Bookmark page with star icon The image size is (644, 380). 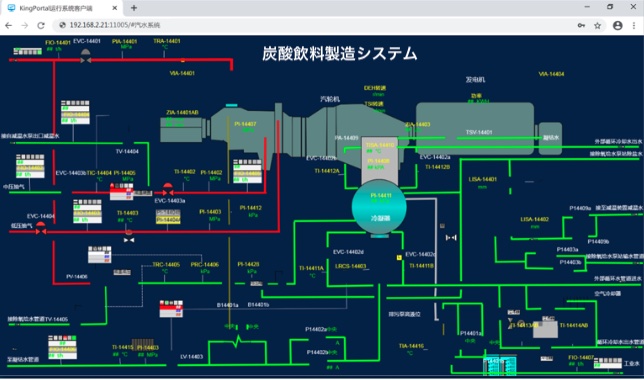tap(598, 25)
